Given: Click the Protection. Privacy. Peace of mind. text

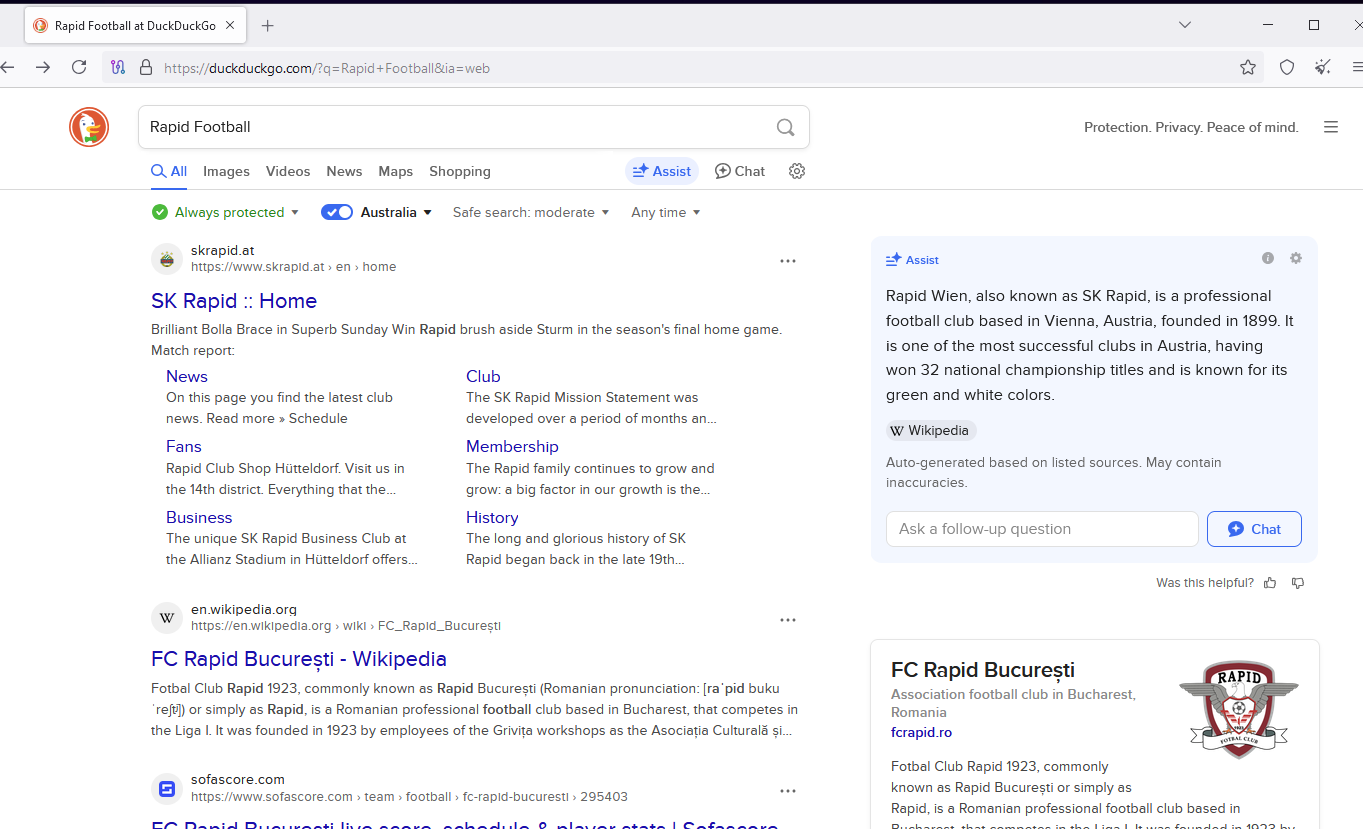Looking at the screenshot, I should [1191, 127].
